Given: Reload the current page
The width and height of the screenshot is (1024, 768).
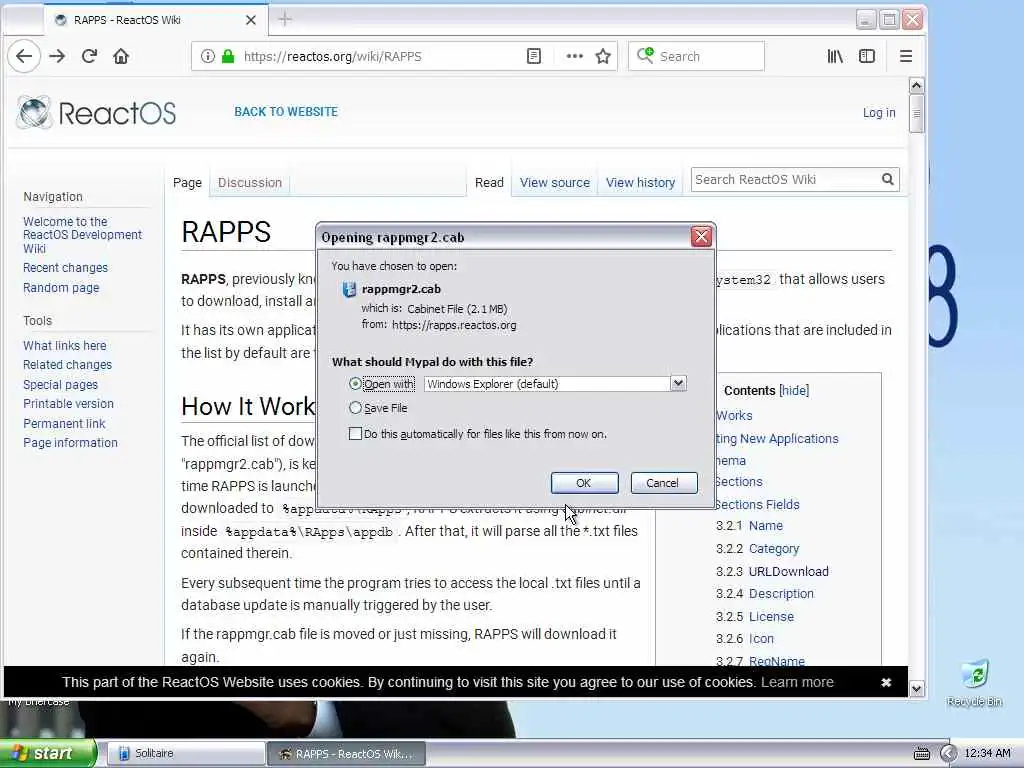Looking at the screenshot, I should point(89,56).
